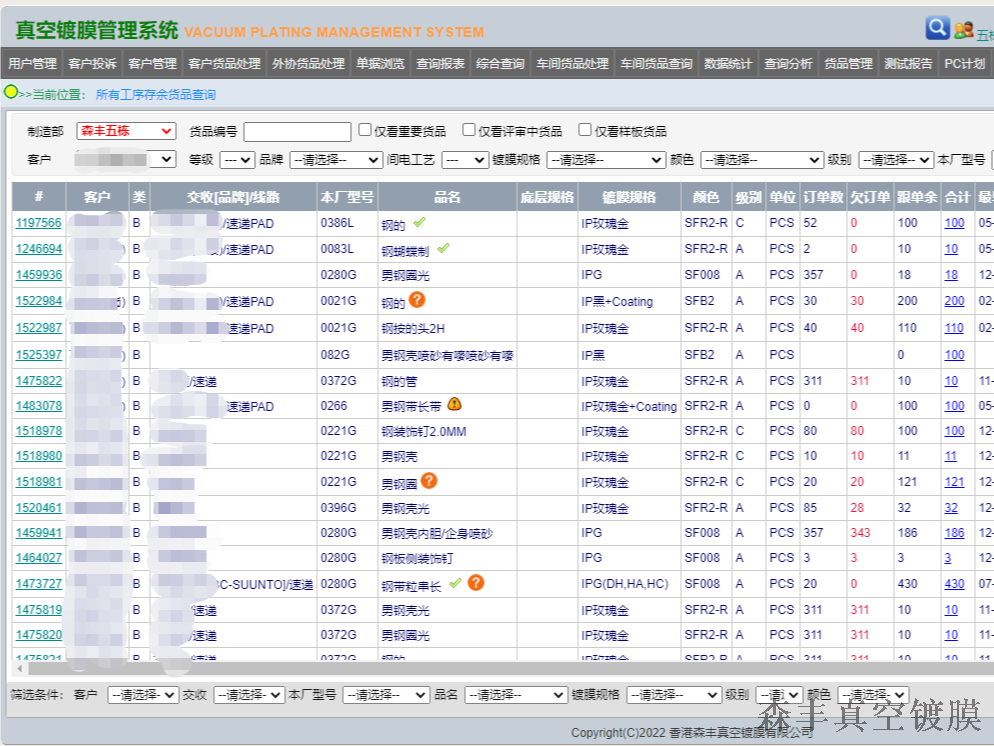The width and height of the screenshot is (994, 746).
Task: Check 仅看重要货品 checkbox
Action: (x=365, y=130)
